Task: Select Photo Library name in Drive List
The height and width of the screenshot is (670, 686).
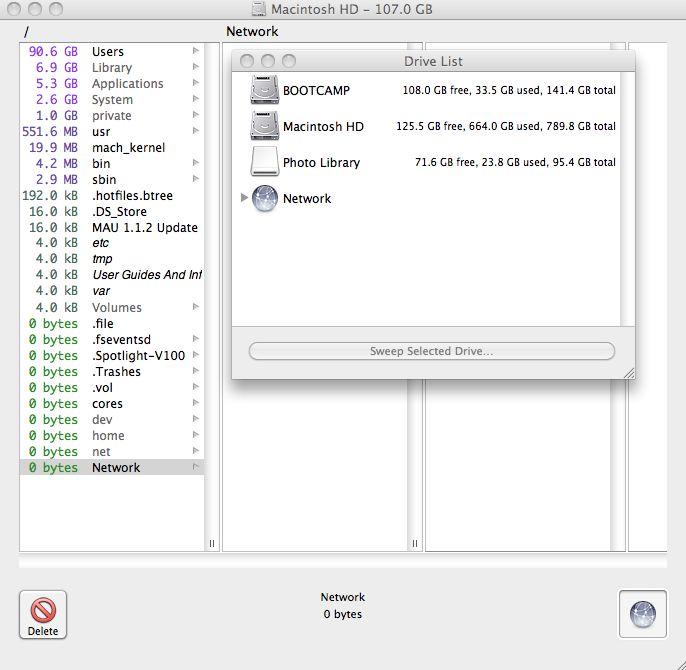Action: pos(322,162)
